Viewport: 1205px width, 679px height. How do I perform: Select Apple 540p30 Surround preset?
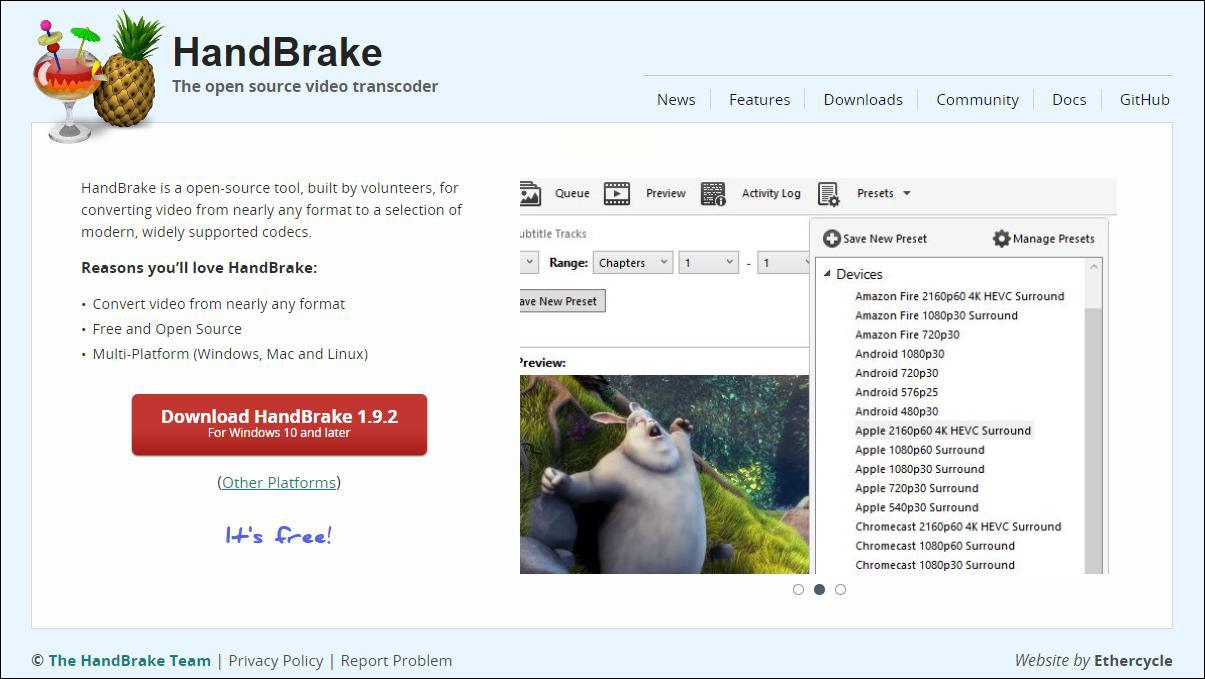coord(916,507)
